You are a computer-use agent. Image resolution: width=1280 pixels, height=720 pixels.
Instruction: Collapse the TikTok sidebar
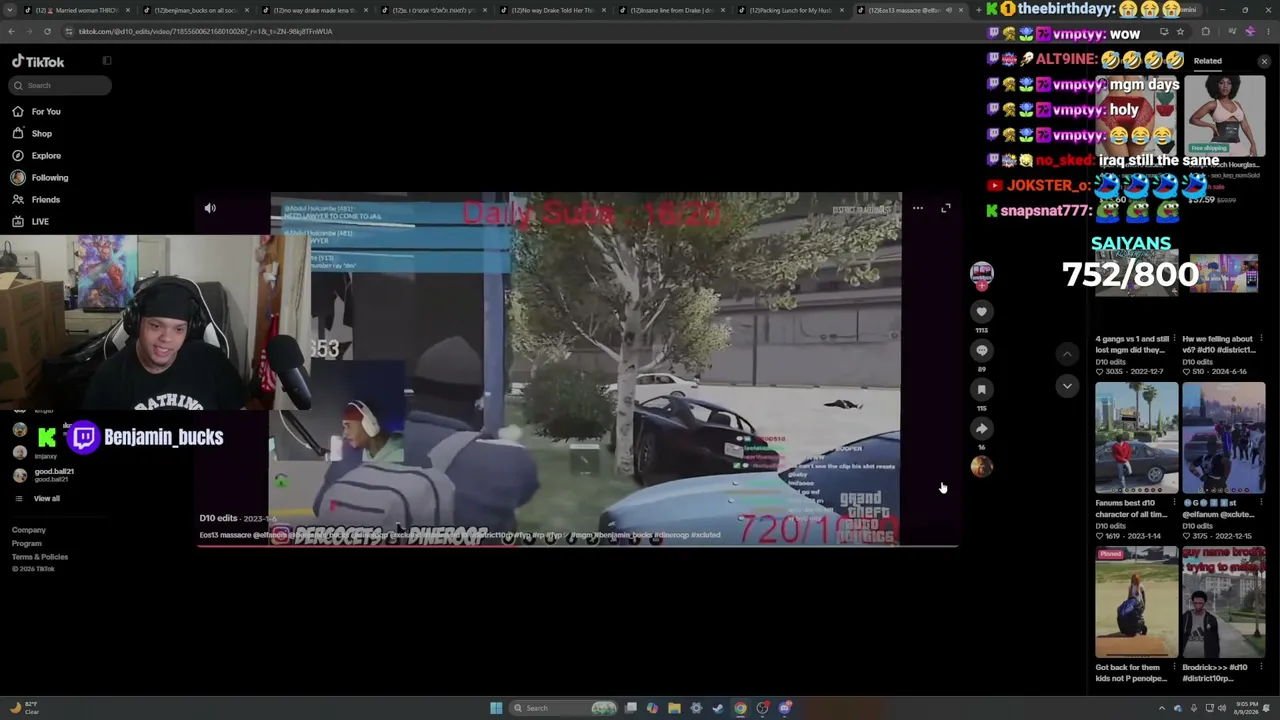[107, 61]
